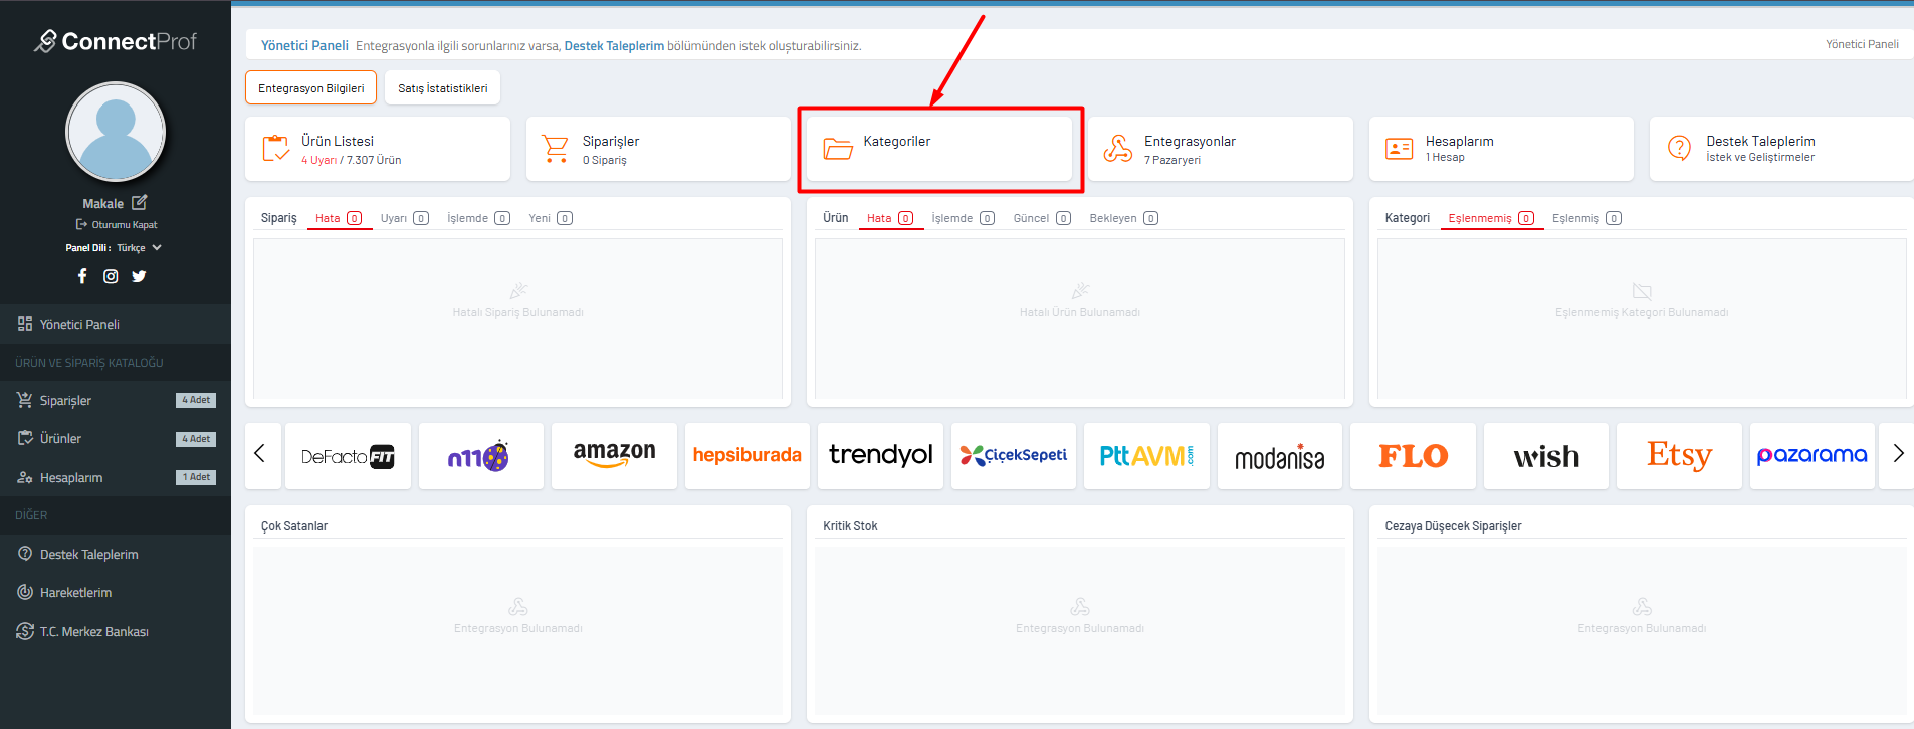Open the Instagram social icon
Image resolution: width=1914 pixels, height=729 pixels.
pos(111,276)
